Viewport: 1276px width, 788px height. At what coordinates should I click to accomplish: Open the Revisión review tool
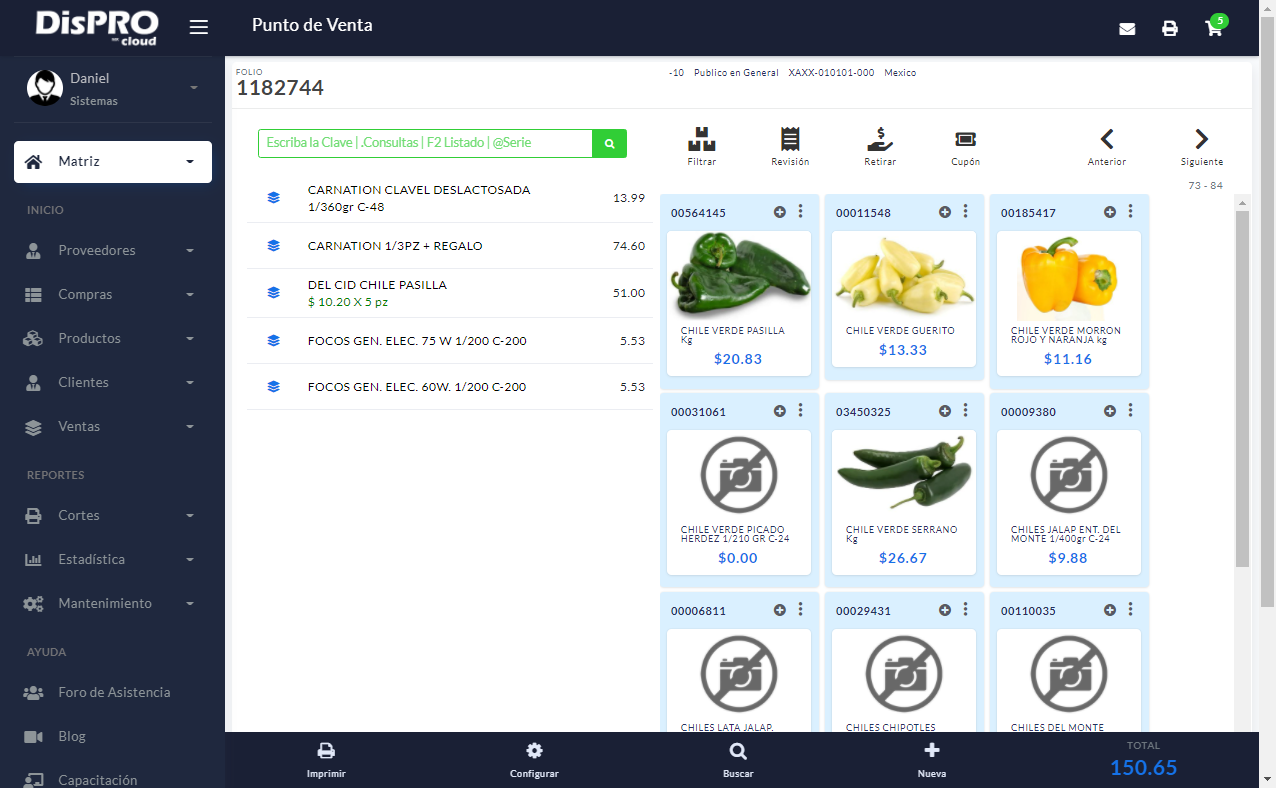coord(790,147)
